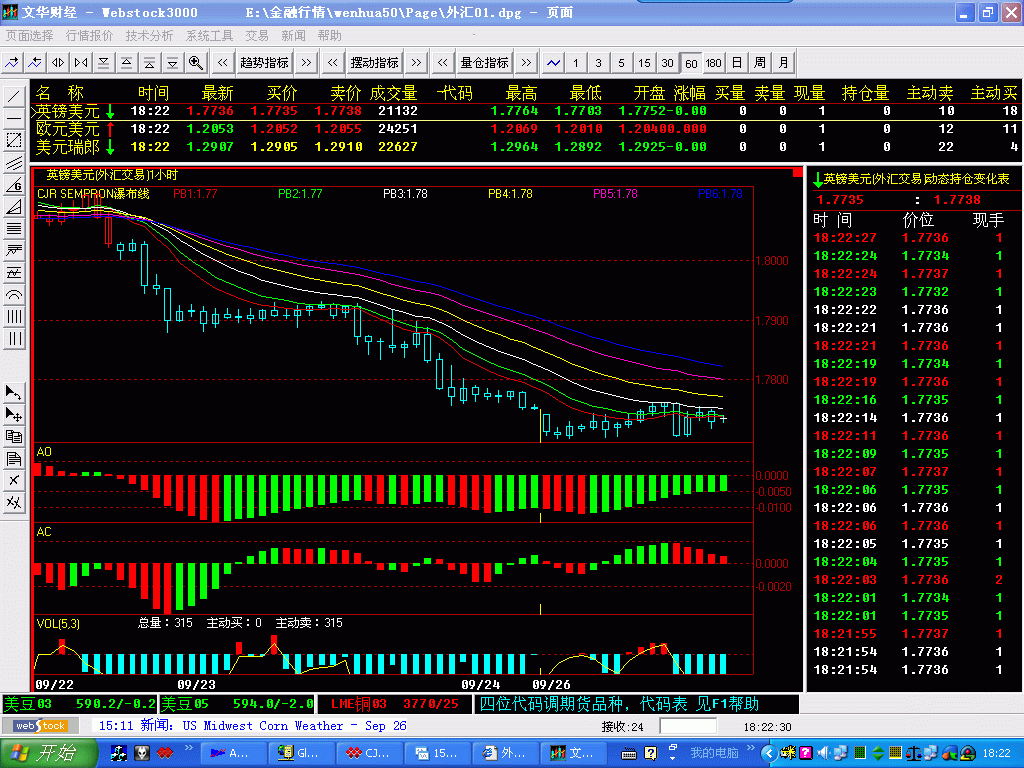Viewport: 1024px width, 768px height.
Task: Click the arrow pointer with curved arrow tool
Action: (x=14, y=392)
